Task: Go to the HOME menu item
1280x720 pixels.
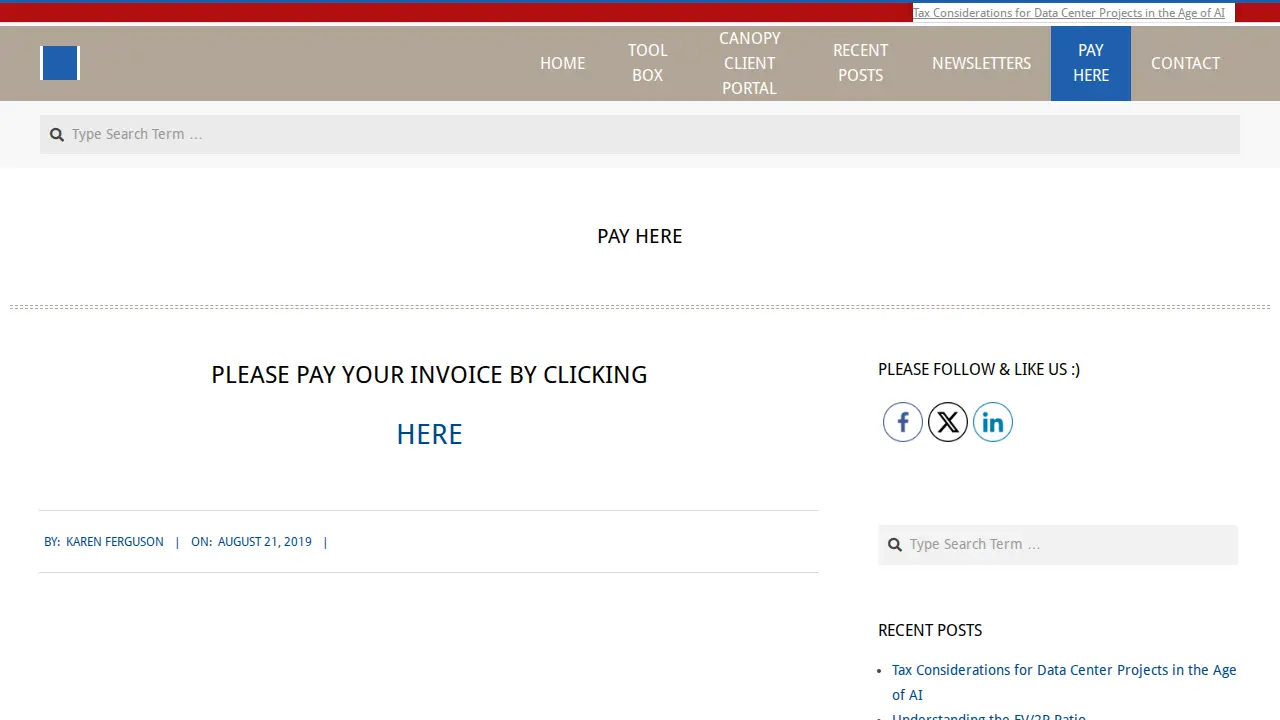Action: pos(562,63)
